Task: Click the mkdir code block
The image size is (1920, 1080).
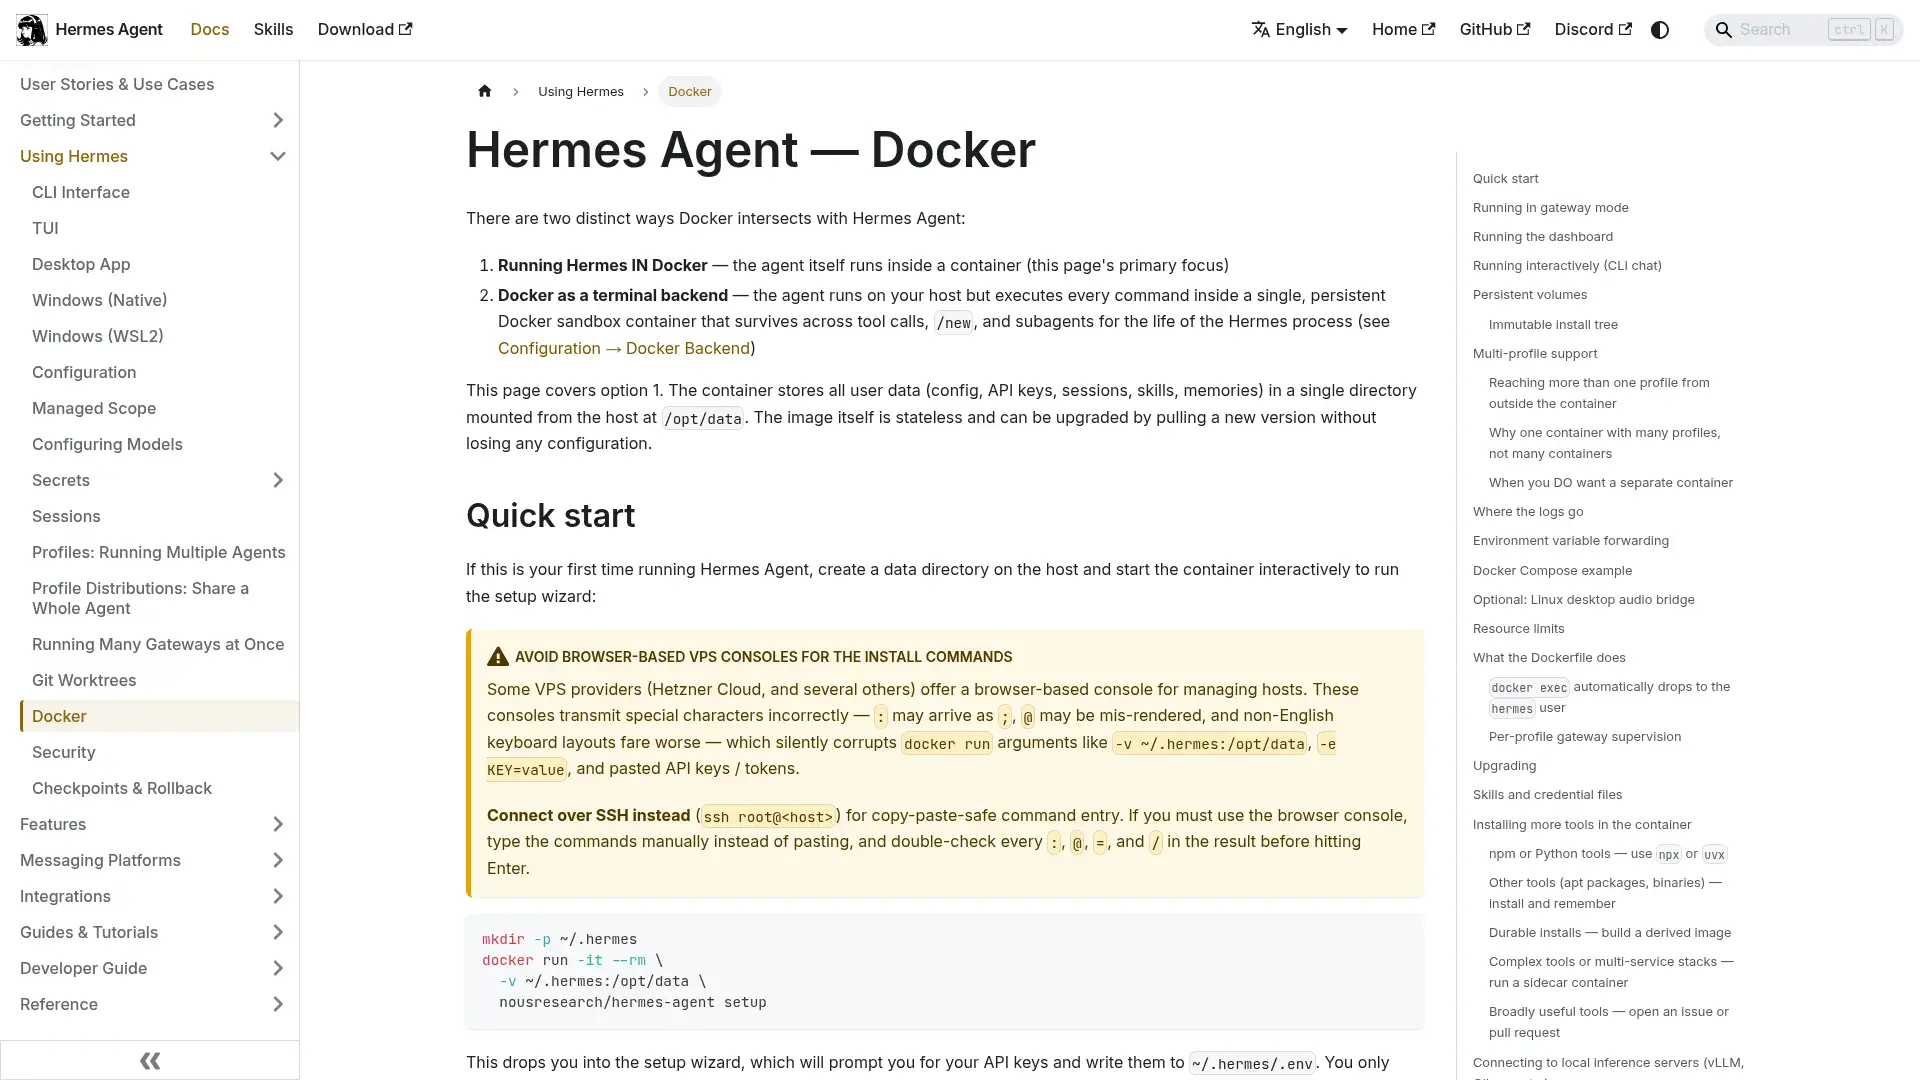Action: [944, 971]
